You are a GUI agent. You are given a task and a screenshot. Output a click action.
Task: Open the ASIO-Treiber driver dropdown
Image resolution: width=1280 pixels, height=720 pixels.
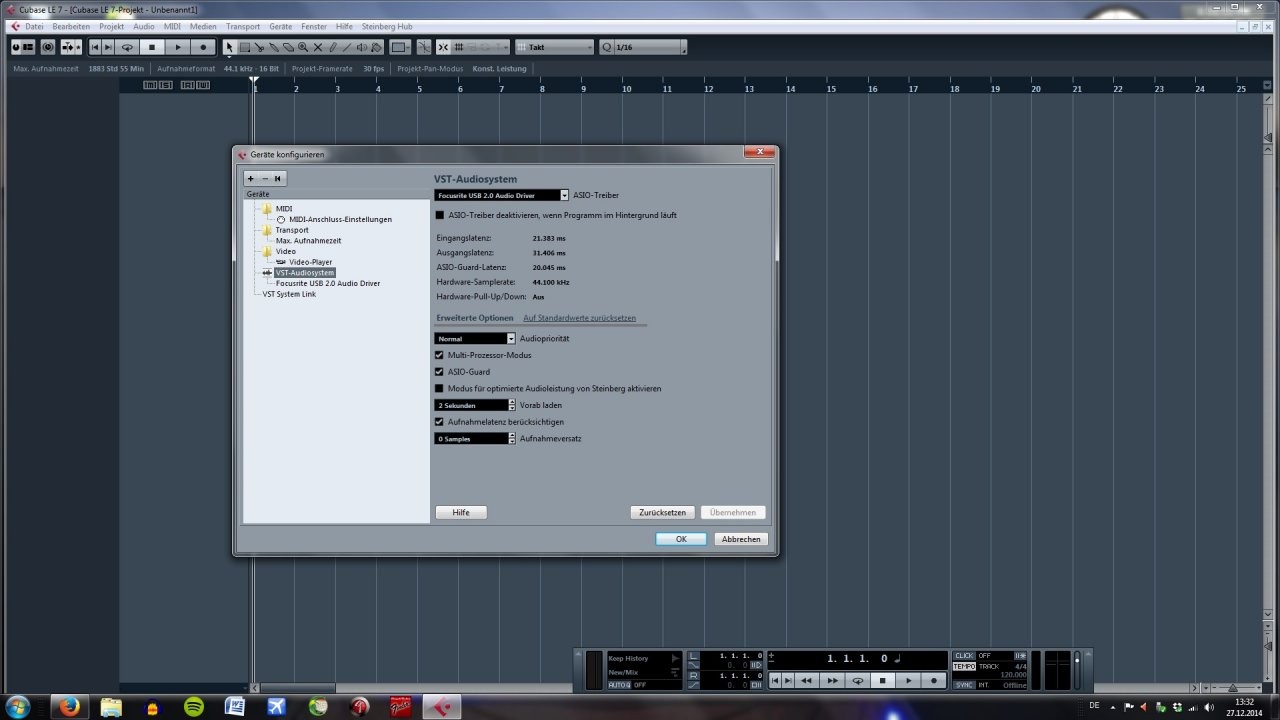coord(501,195)
